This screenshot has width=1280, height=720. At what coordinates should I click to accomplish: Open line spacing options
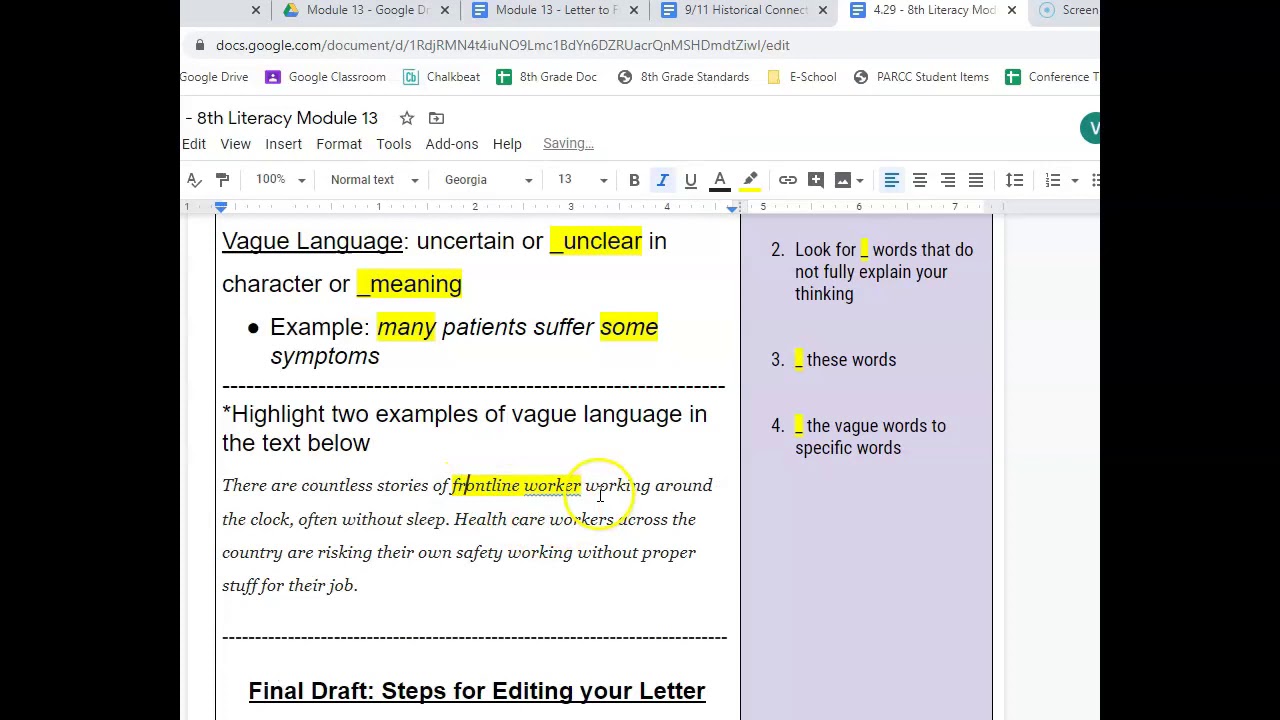(x=1014, y=180)
